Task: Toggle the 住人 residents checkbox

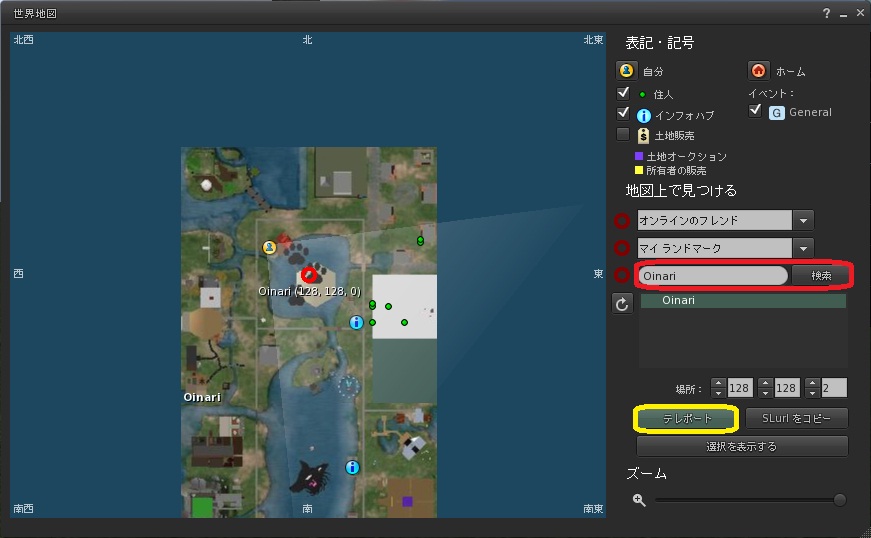Action: point(624,93)
